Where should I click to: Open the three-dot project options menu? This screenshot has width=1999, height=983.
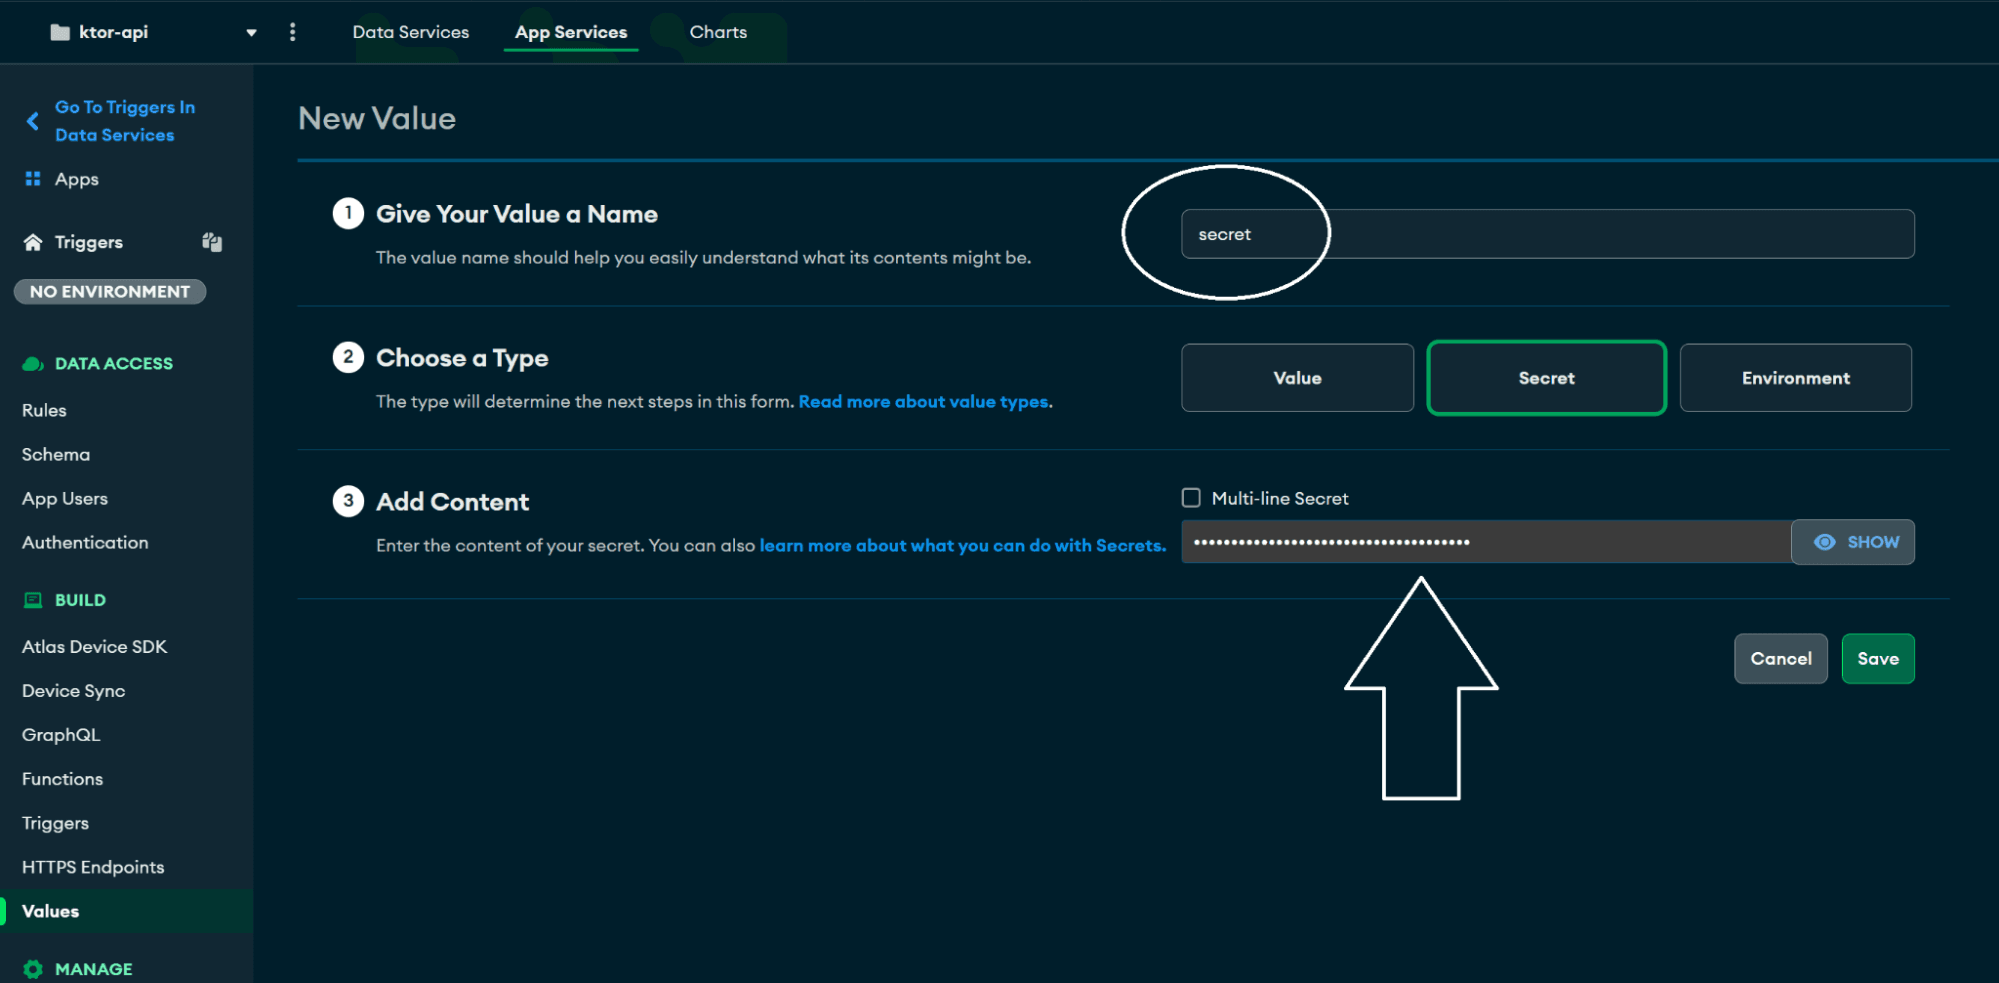(292, 32)
